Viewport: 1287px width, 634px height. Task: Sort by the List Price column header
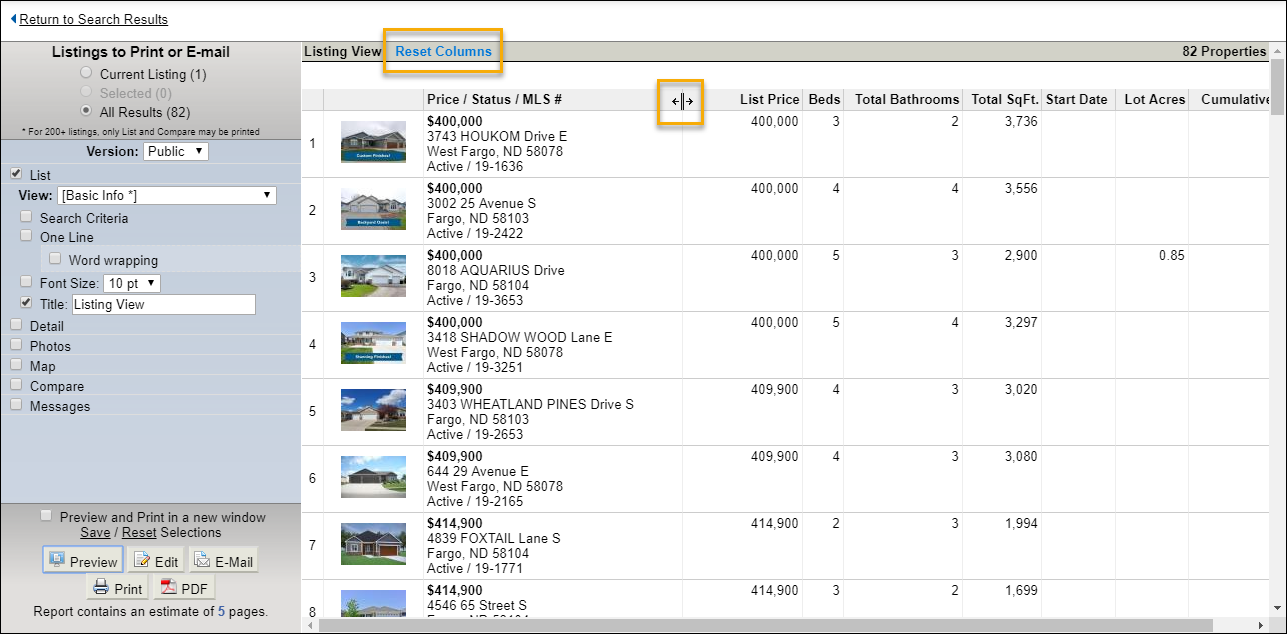click(x=769, y=99)
